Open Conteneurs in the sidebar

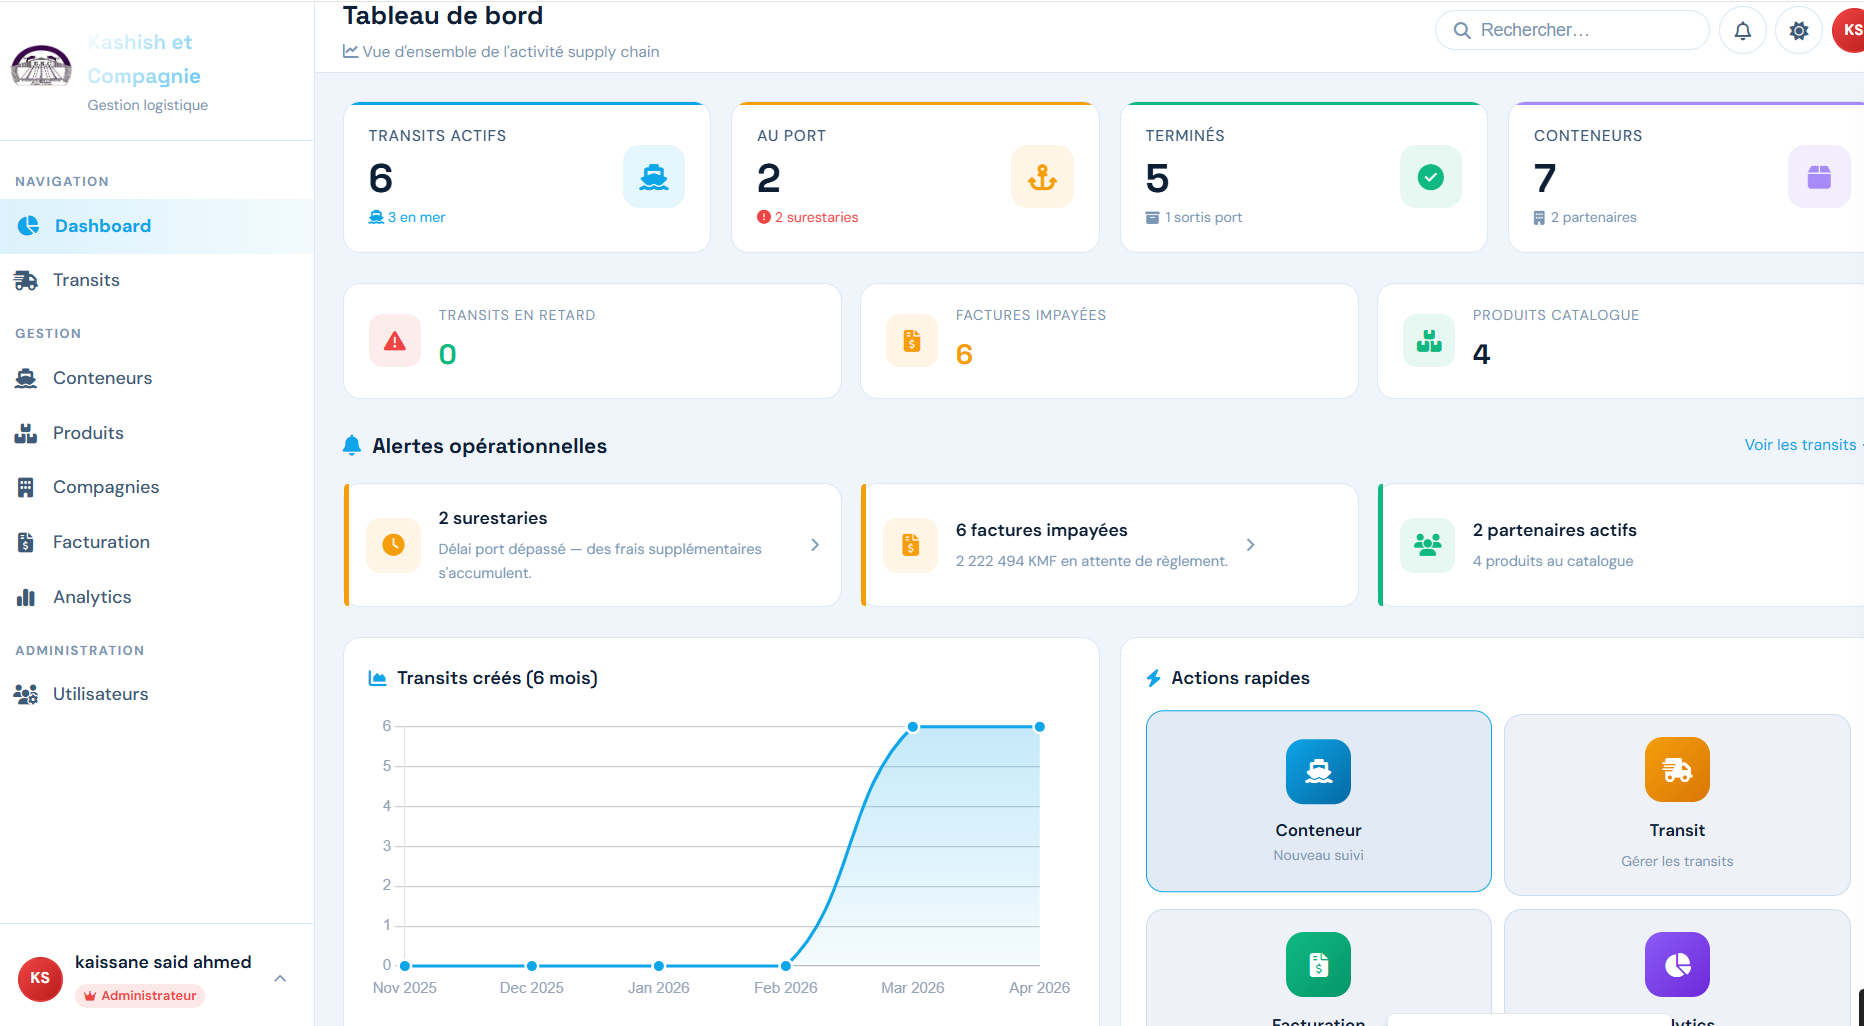[x=157, y=378]
